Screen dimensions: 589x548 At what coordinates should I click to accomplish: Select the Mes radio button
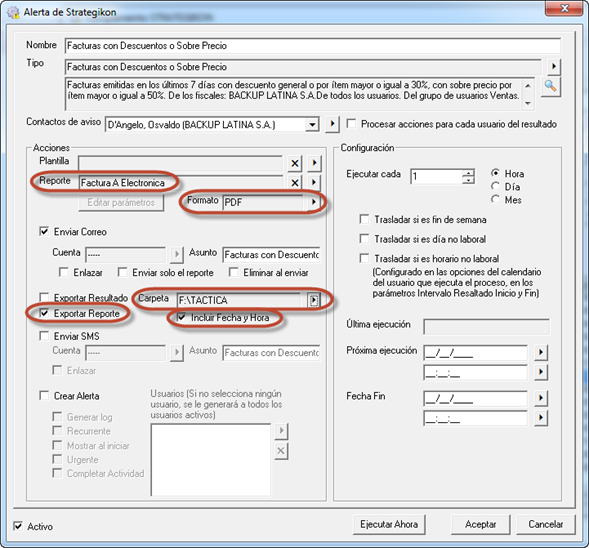(x=495, y=199)
